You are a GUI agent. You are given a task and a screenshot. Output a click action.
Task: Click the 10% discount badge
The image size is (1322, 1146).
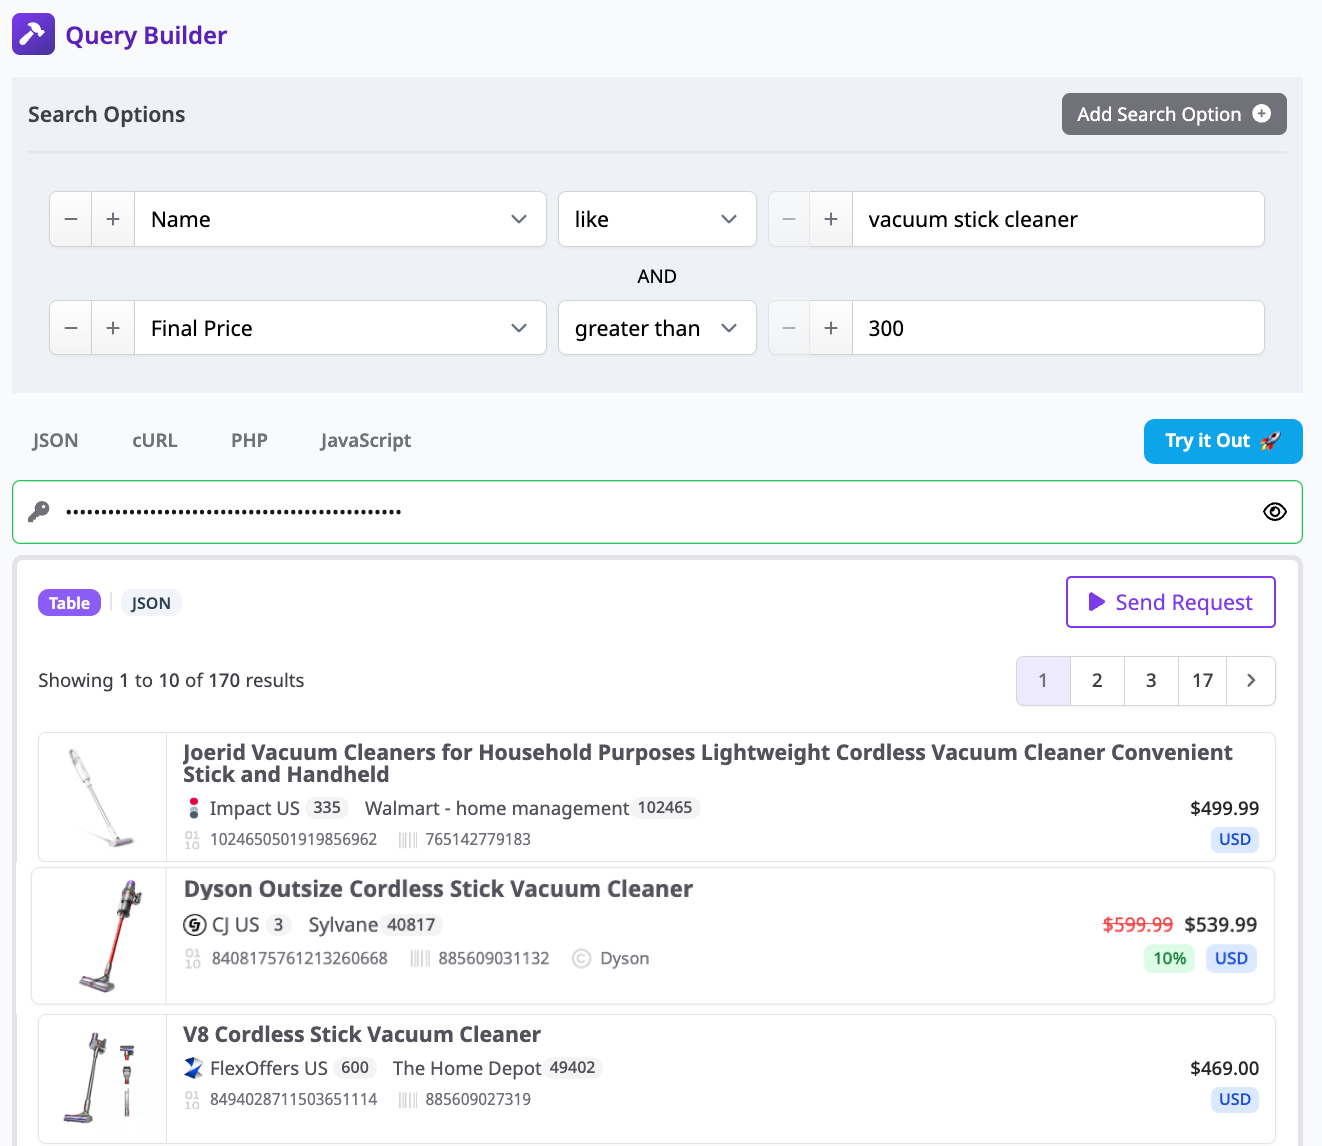[x=1169, y=959]
